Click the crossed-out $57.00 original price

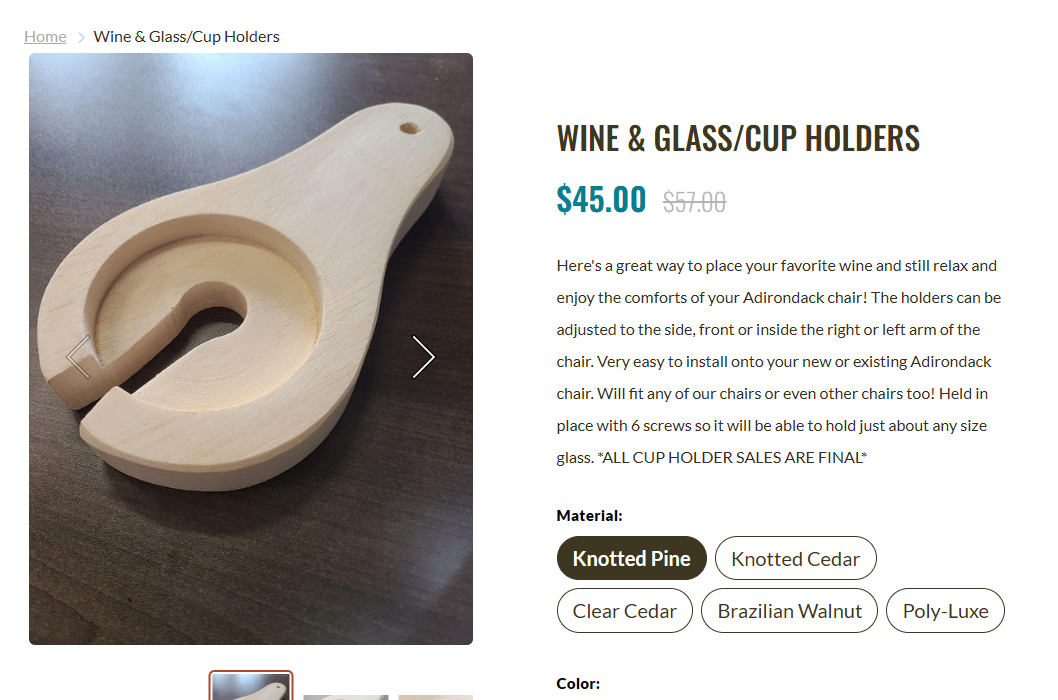pos(694,203)
